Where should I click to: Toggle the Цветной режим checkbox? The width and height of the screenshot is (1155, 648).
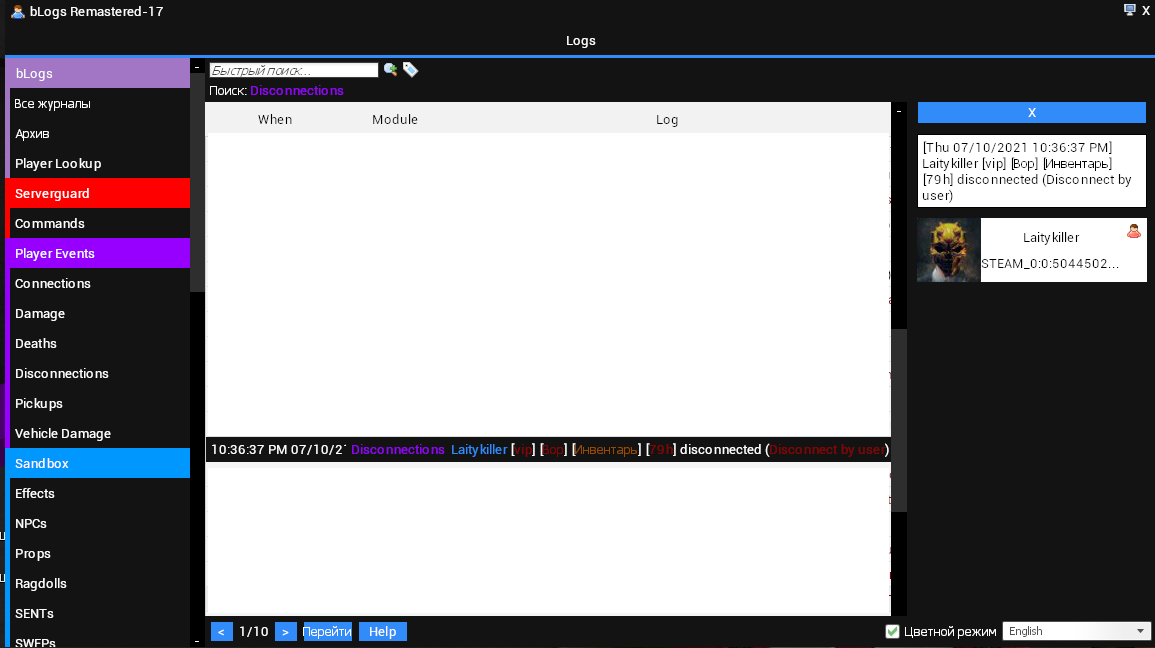coord(892,631)
